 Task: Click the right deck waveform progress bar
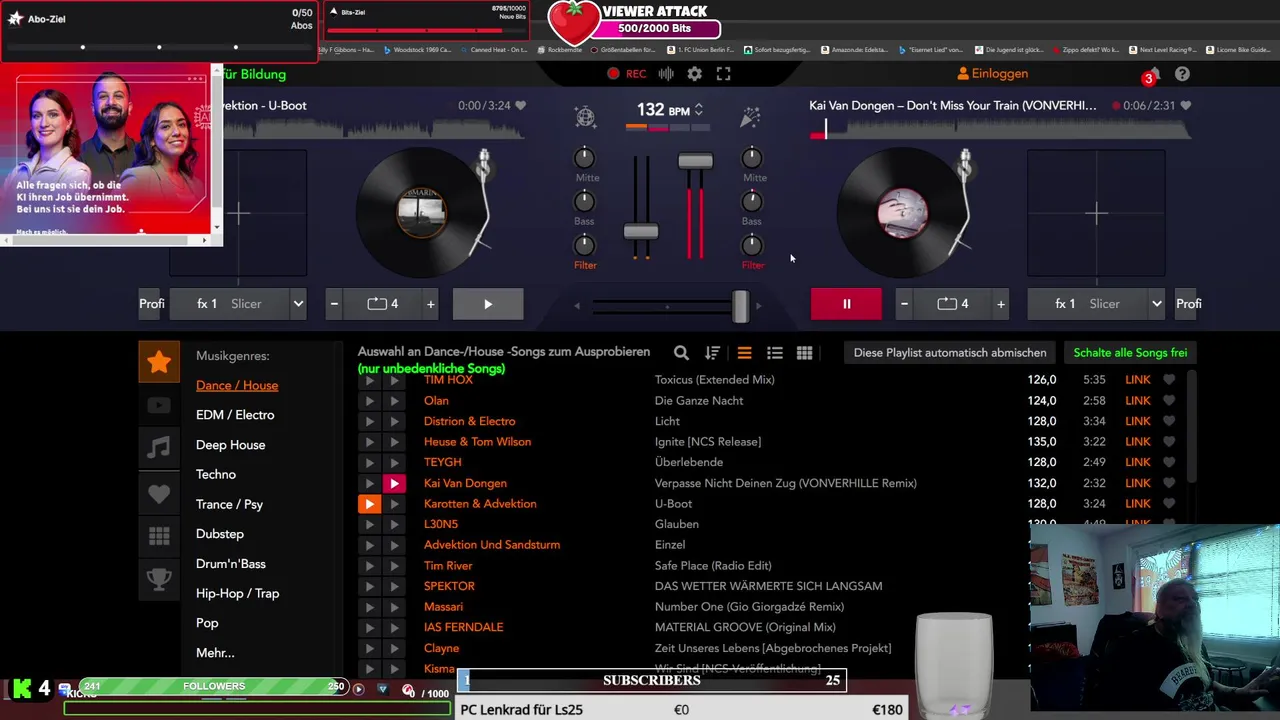click(1000, 129)
